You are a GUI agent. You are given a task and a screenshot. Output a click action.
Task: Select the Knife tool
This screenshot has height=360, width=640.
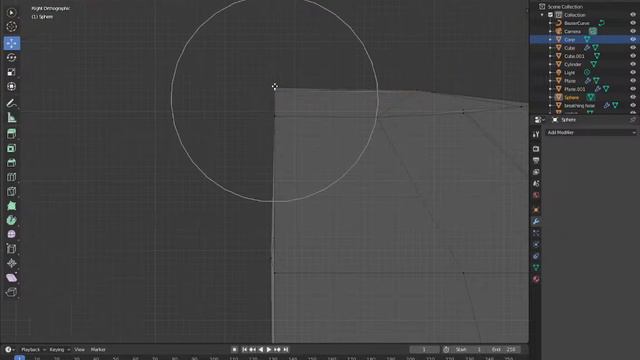[x=11, y=191]
